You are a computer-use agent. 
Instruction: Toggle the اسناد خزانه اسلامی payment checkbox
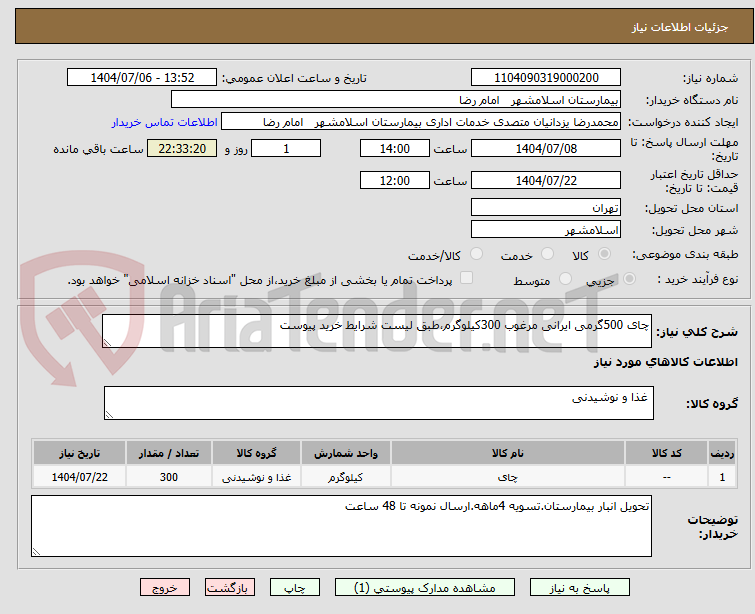[x=466, y=278]
